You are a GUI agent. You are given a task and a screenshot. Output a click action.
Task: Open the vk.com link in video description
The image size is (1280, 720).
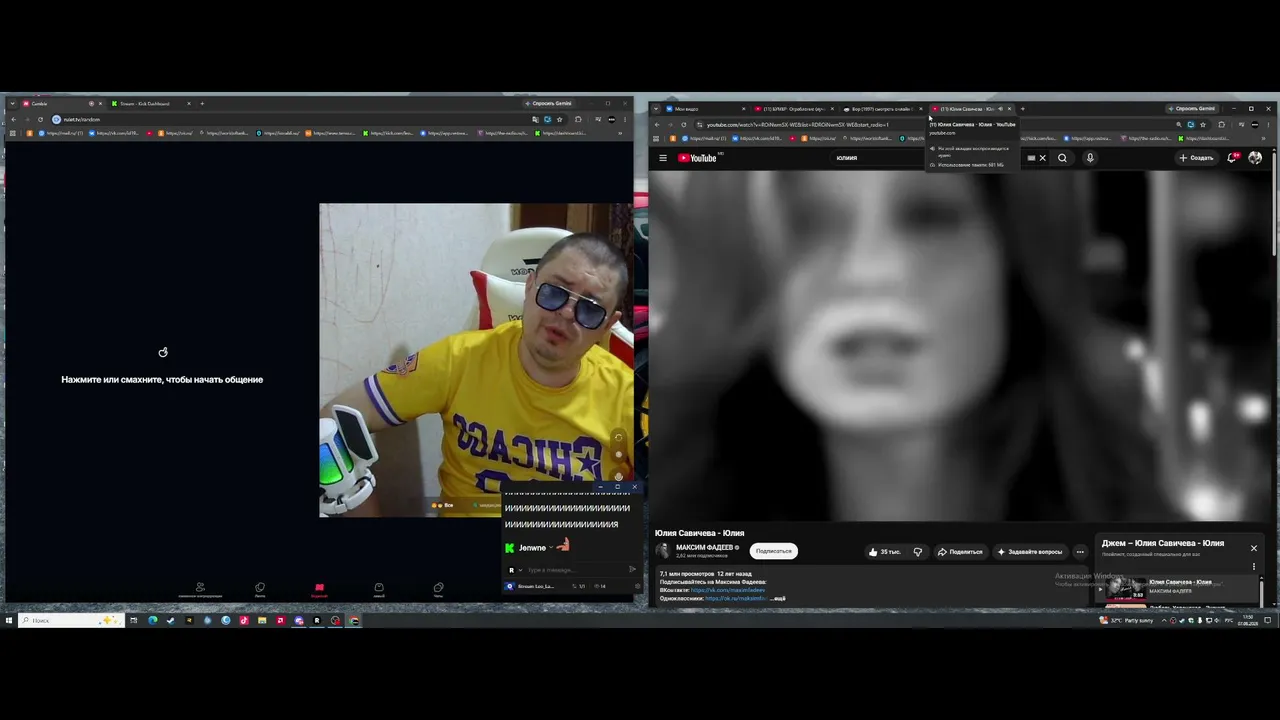[728, 590]
